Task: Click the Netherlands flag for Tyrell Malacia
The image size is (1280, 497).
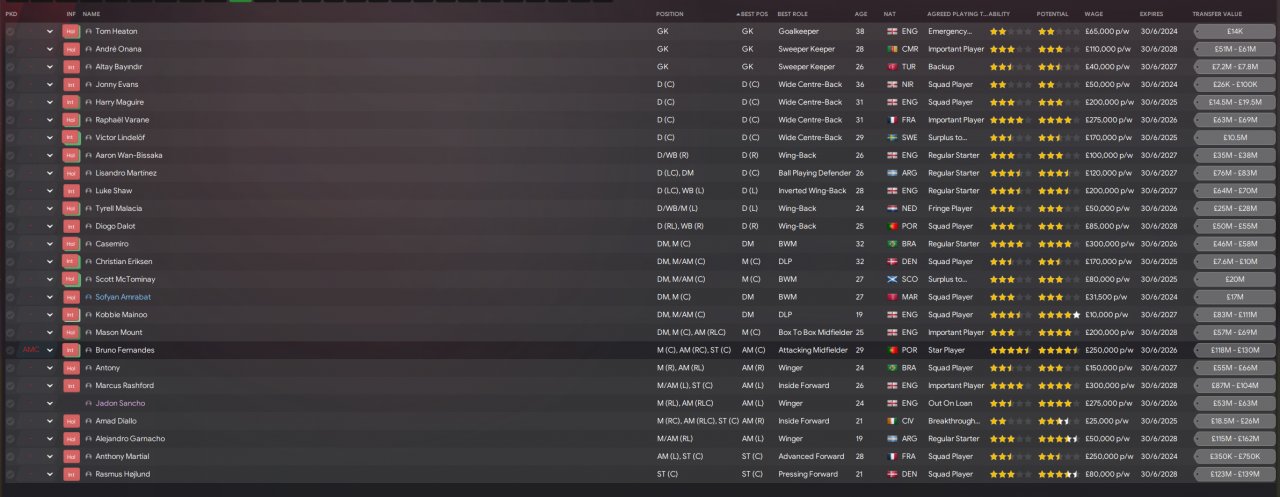Action: click(891, 208)
